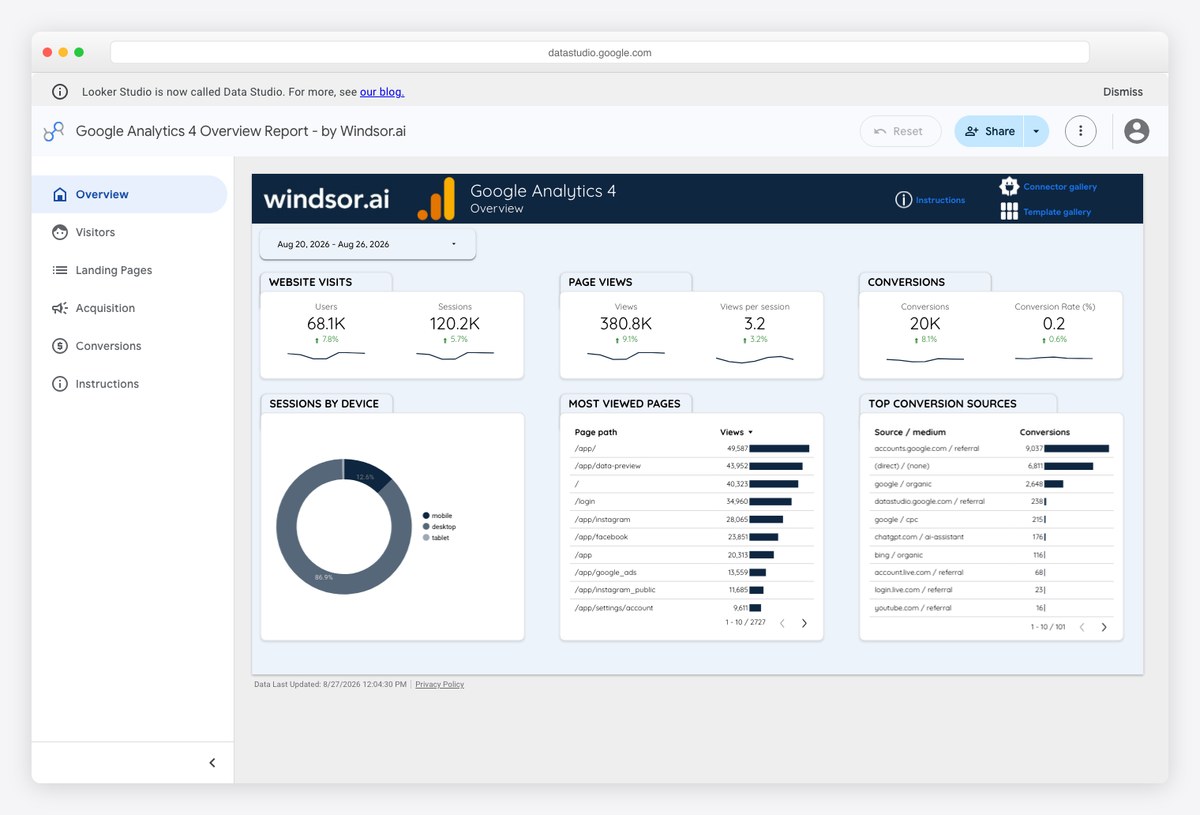The image size is (1200, 815).
Task: Click the Conversions dollar icon
Action: (x=60, y=346)
